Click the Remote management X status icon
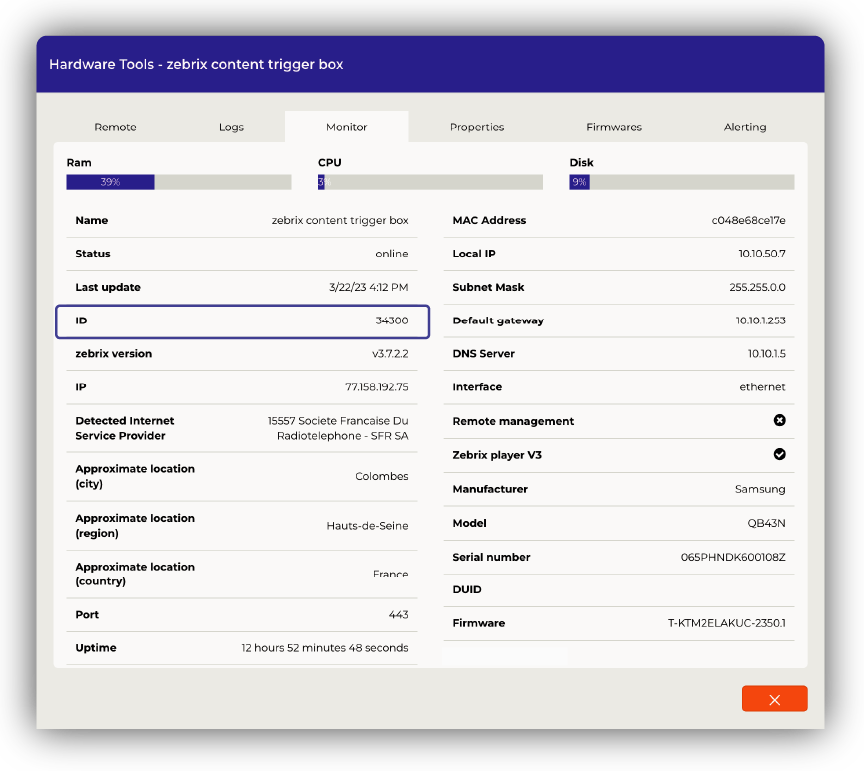 click(x=779, y=421)
